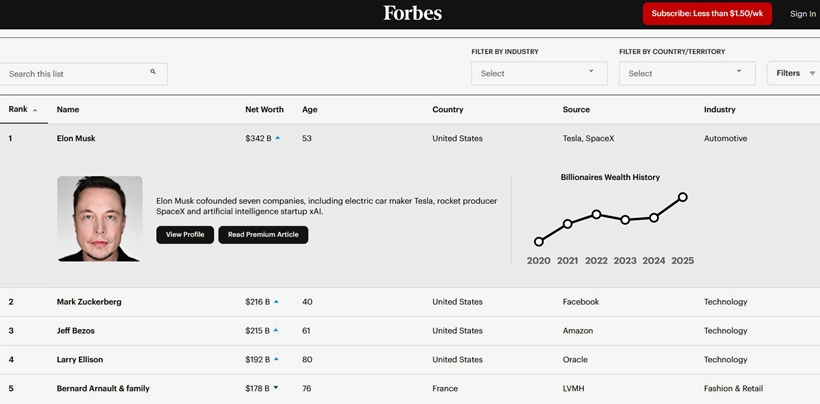Sort by Source column header
The height and width of the screenshot is (404, 820).
pyautogui.click(x=576, y=109)
